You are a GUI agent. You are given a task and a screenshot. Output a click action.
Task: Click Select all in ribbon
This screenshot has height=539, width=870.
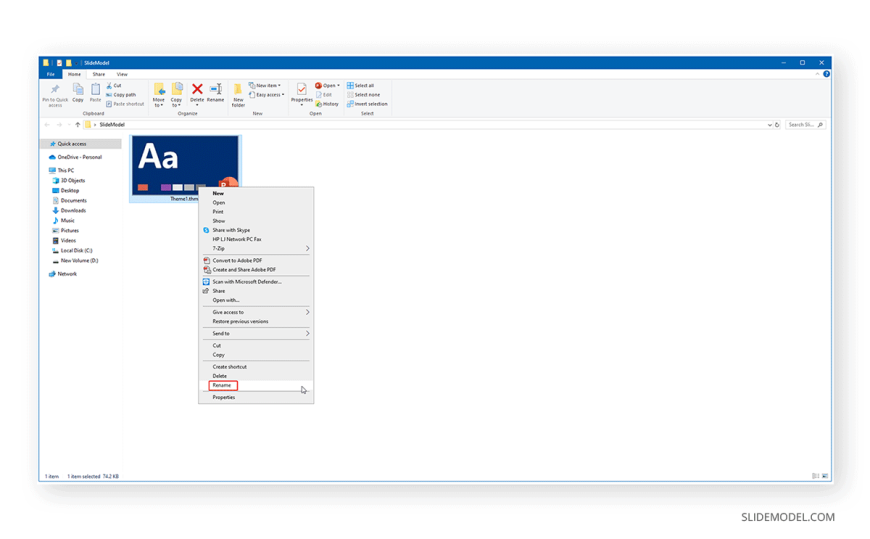(x=361, y=85)
